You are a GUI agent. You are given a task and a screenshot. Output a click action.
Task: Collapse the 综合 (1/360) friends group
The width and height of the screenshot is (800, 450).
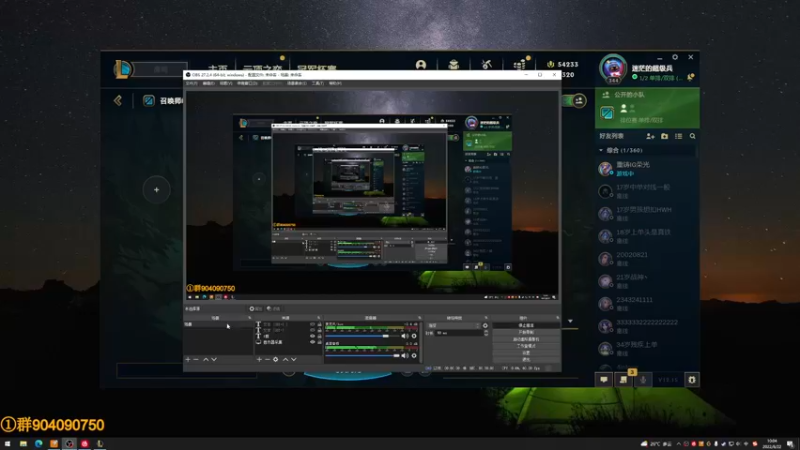point(601,151)
